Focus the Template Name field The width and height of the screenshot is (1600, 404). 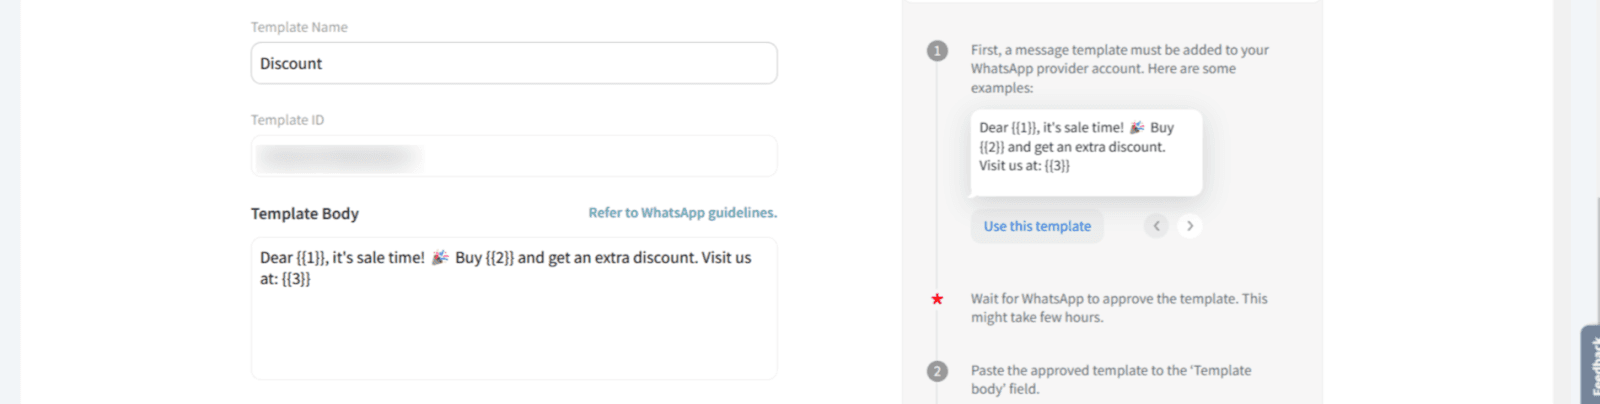(x=514, y=63)
